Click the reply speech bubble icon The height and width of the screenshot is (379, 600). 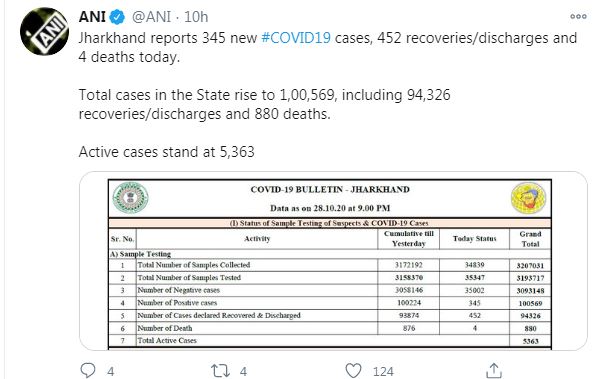88,370
